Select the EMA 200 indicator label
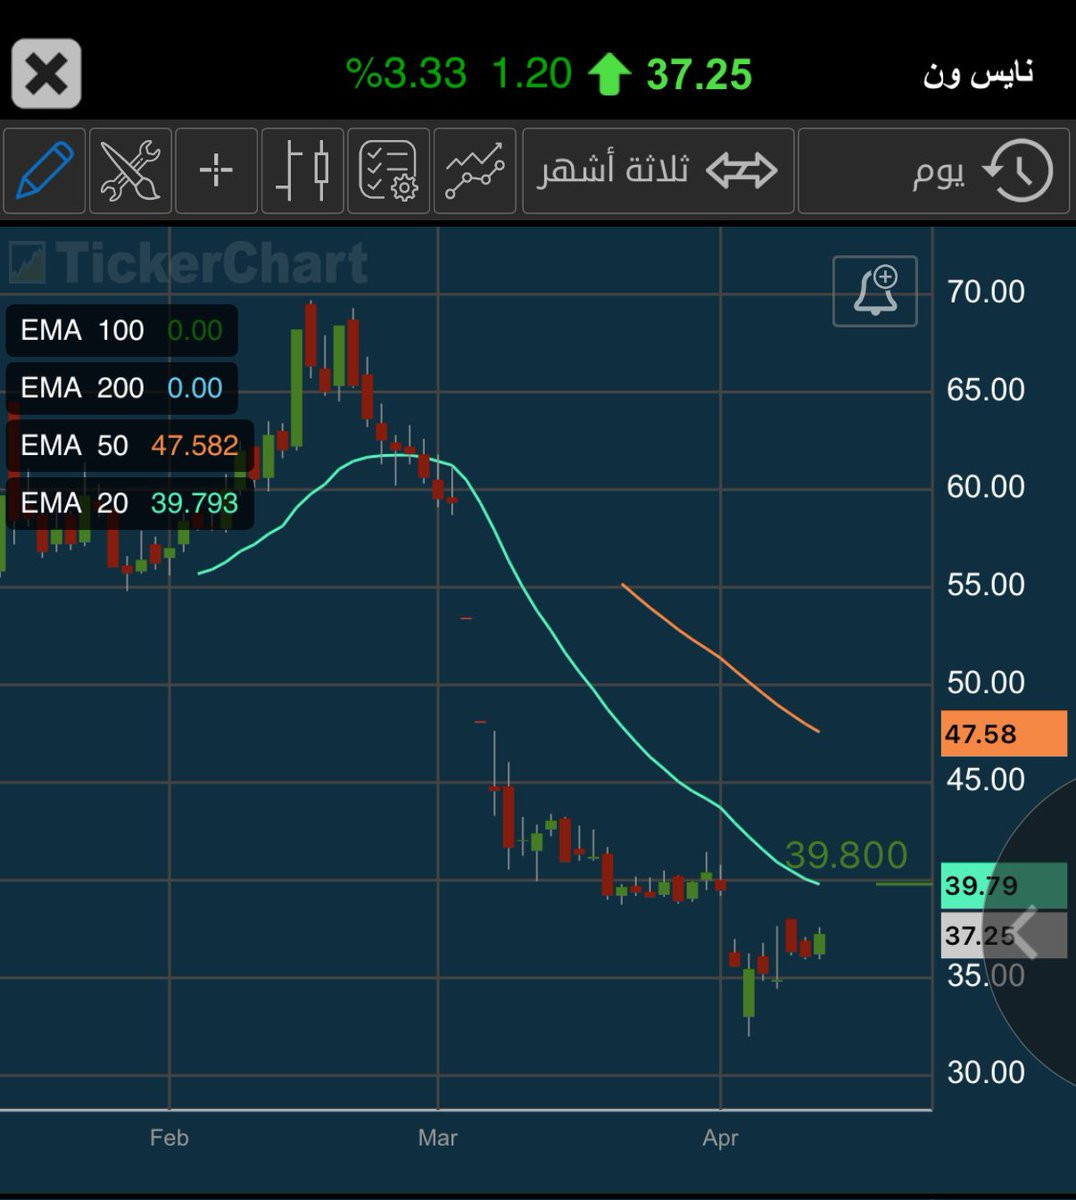 (x=122, y=388)
